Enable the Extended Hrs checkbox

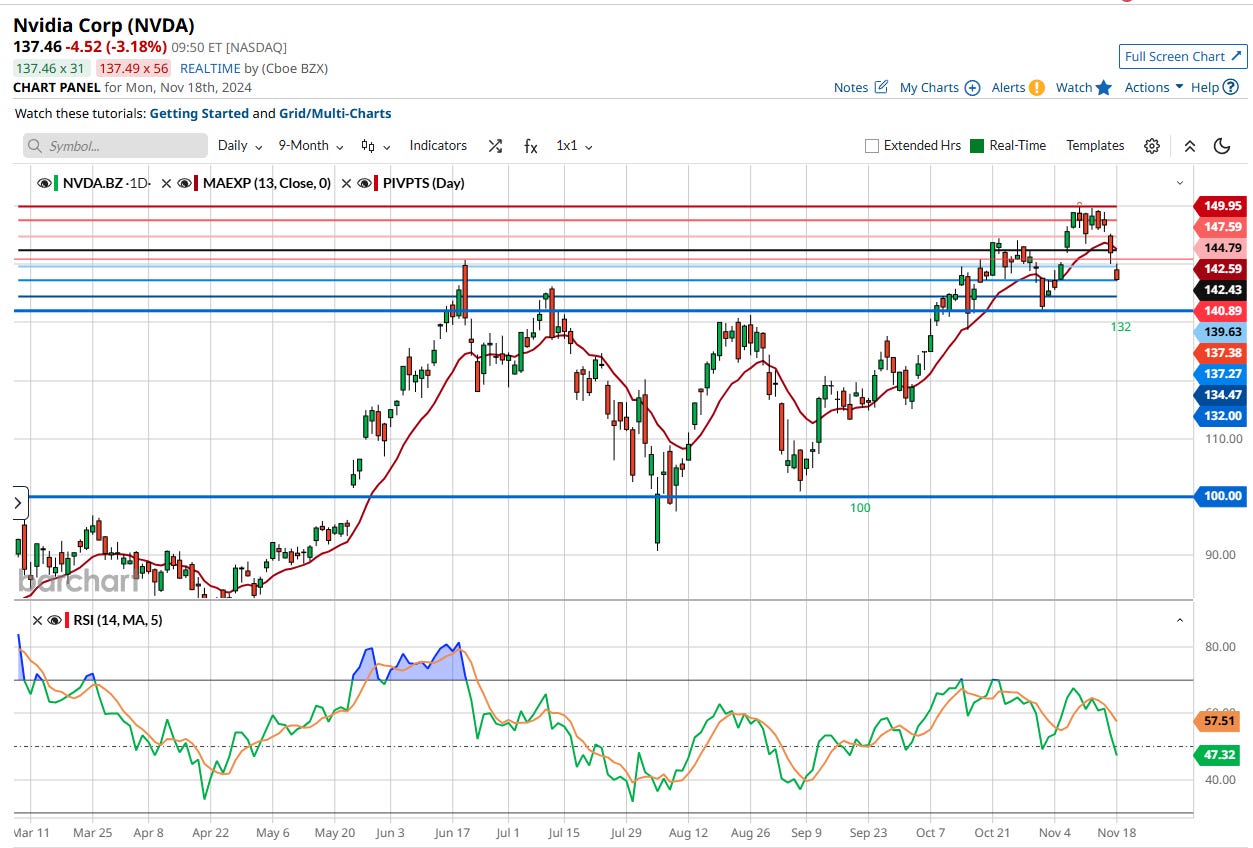[x=872, y=146]
